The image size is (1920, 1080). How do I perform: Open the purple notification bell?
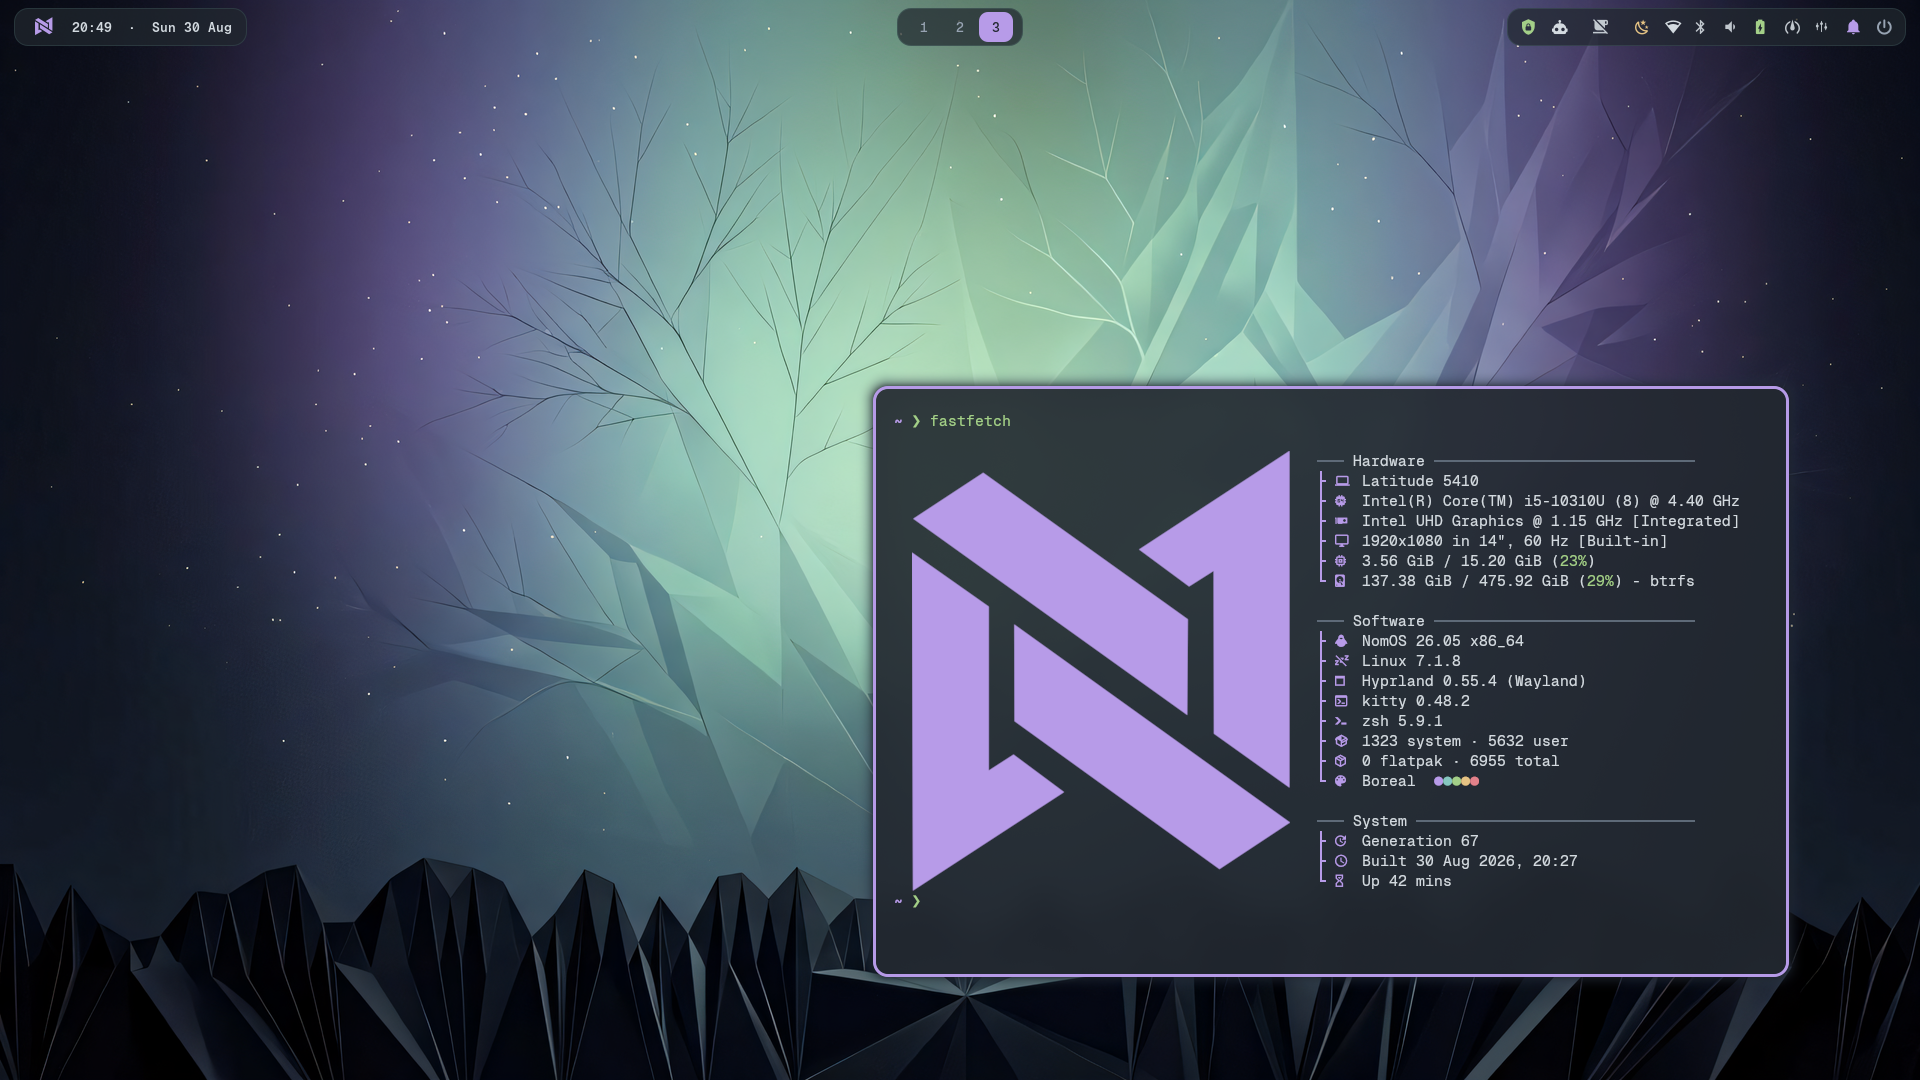1853,27
